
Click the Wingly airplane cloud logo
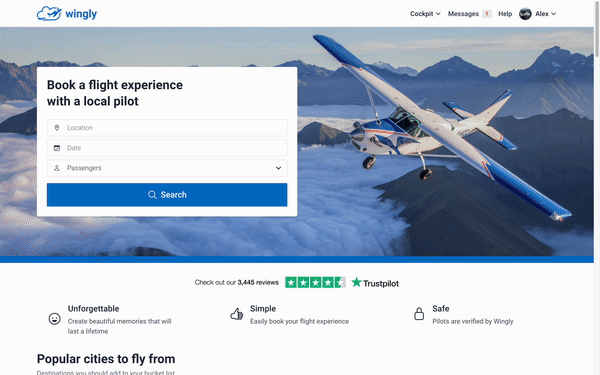click(x=49, y=14)
